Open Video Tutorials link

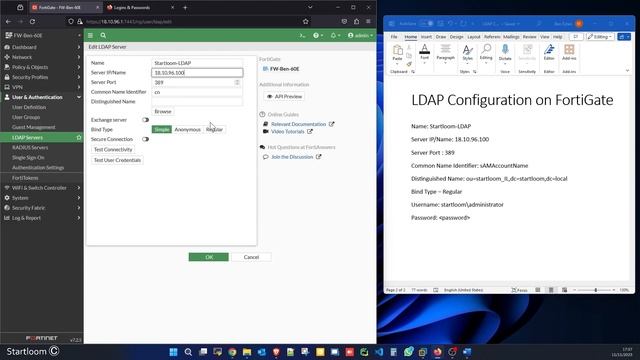[x=288, y=131]
